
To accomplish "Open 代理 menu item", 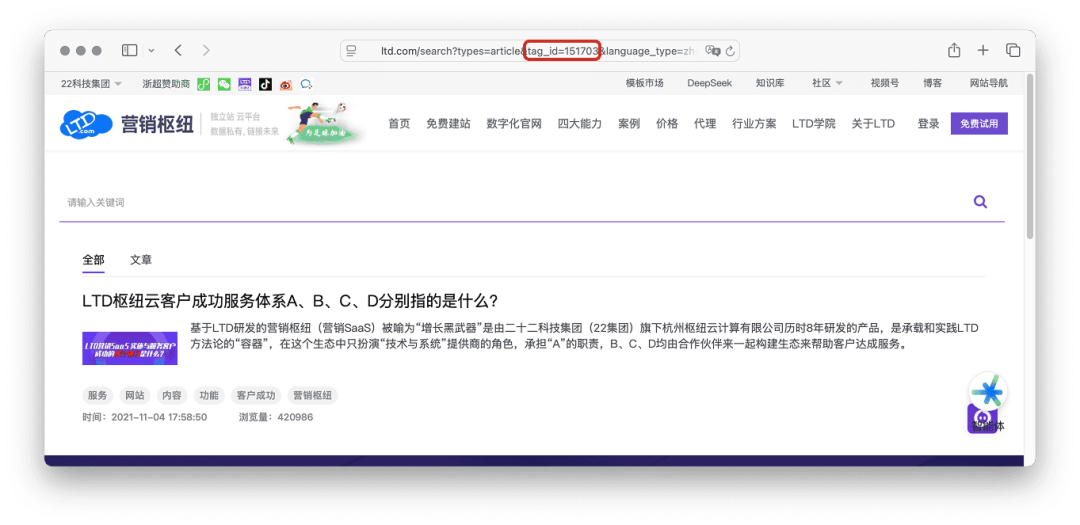I will (x=705, y=124).
